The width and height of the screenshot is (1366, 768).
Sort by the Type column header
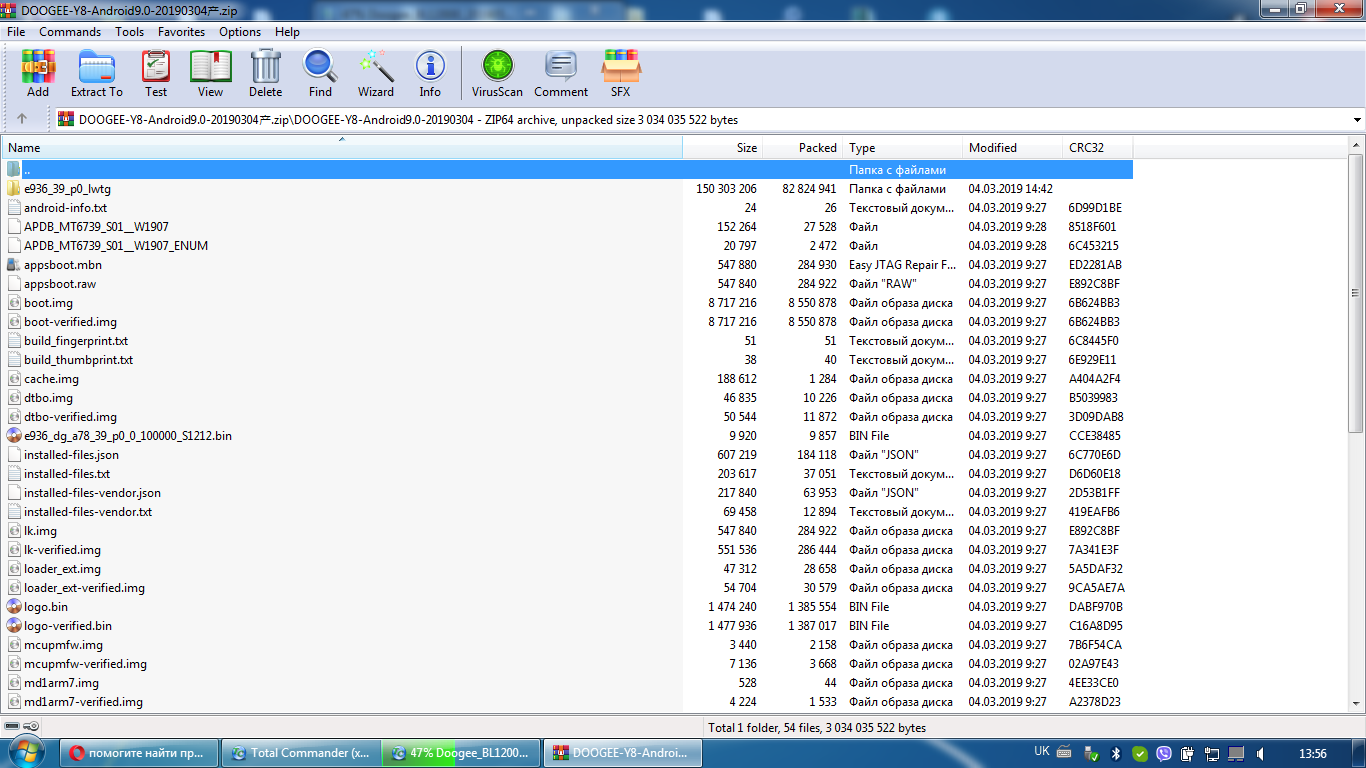coord(902,147)
